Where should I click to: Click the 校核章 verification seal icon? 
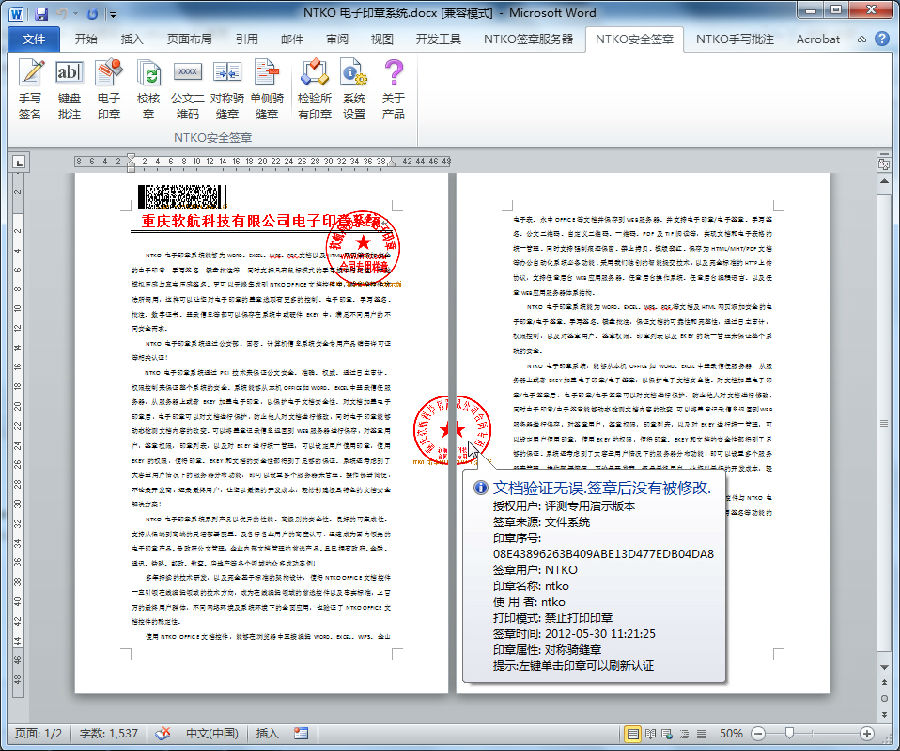[x=149, y=89]
